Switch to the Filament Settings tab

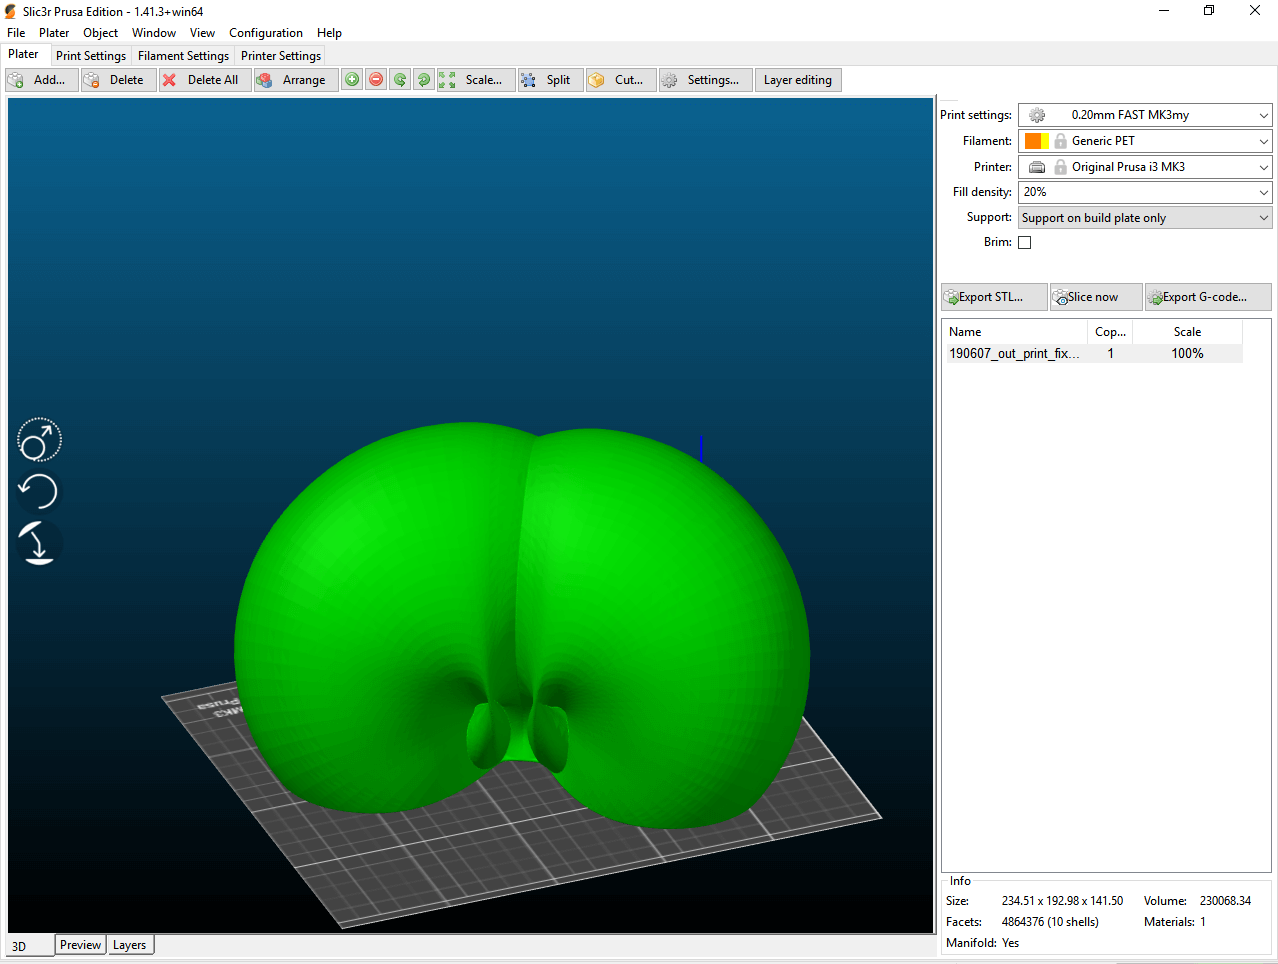tap(183, 56)
